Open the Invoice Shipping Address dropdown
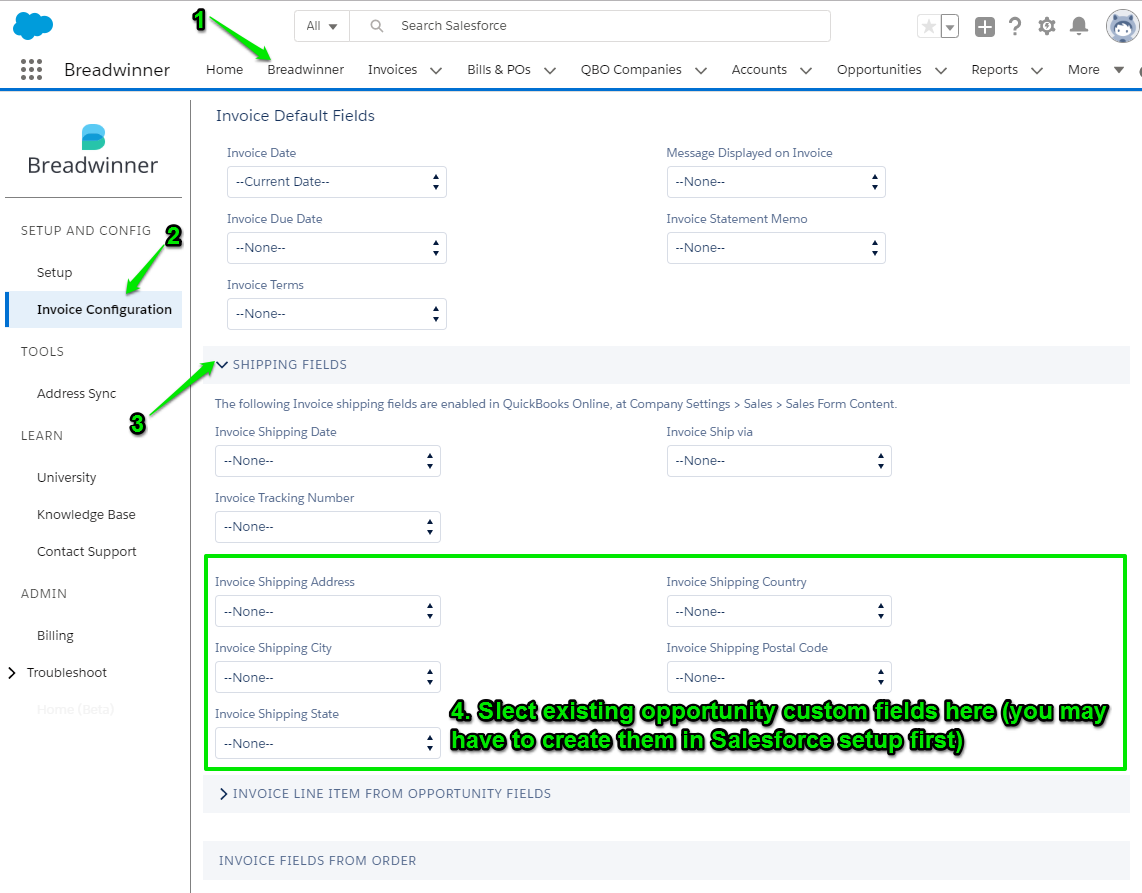This screenshot has width=1142, height=893. [x=328, y=612]
